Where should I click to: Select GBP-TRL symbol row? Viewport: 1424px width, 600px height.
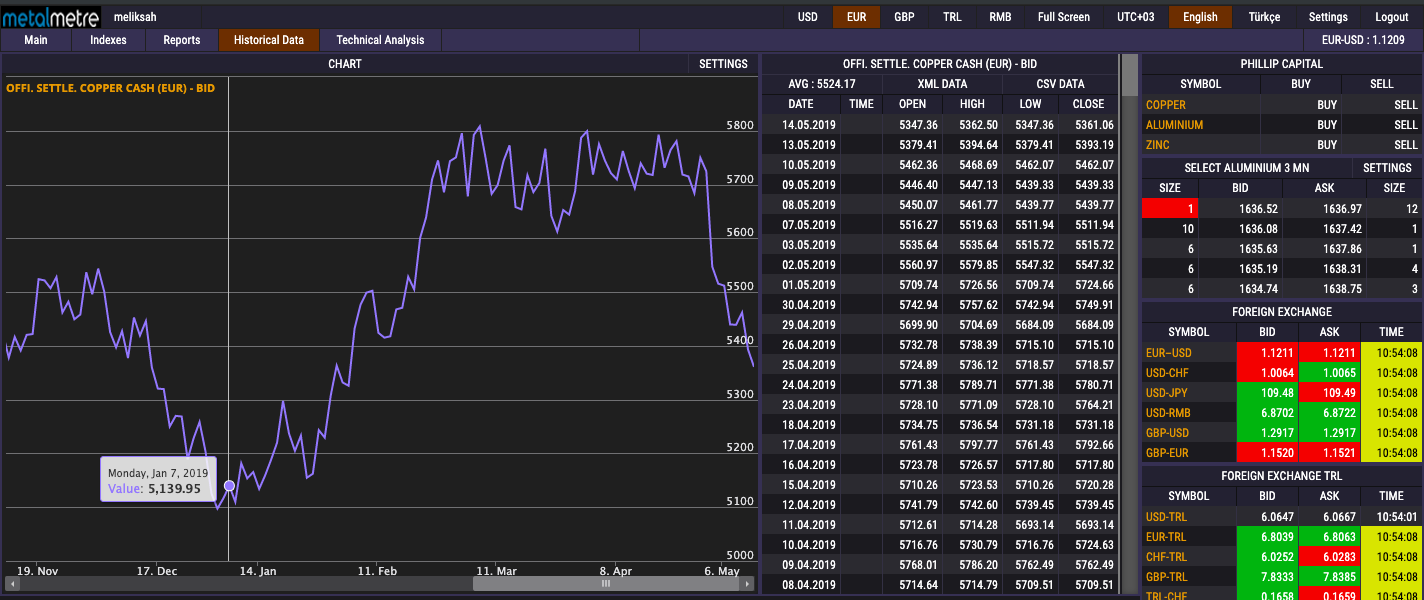coord(1167,577)
